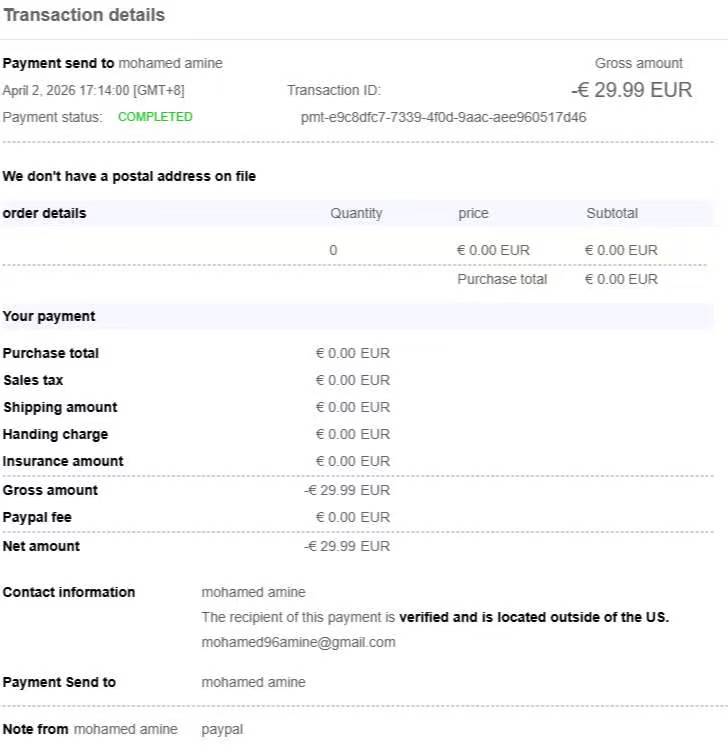Click the Your payment section header
This screenshot has height=752, width=728.
49,316
